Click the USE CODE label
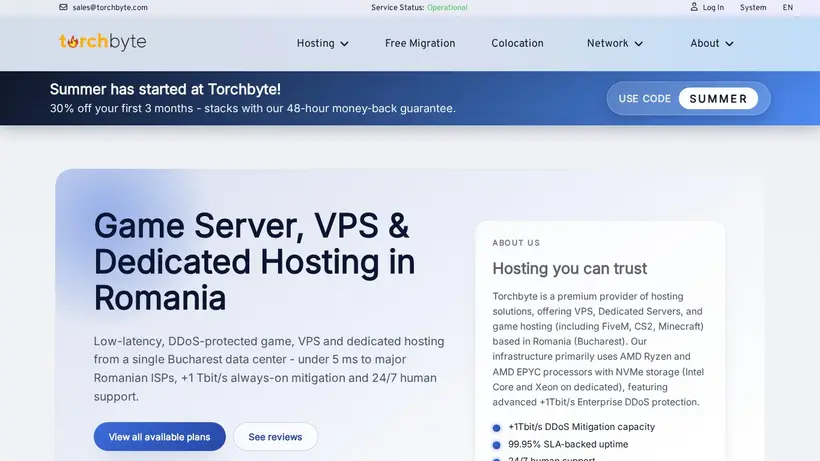Screen dimensions: 820x461 pyautogui.click(x=644, y=99)
